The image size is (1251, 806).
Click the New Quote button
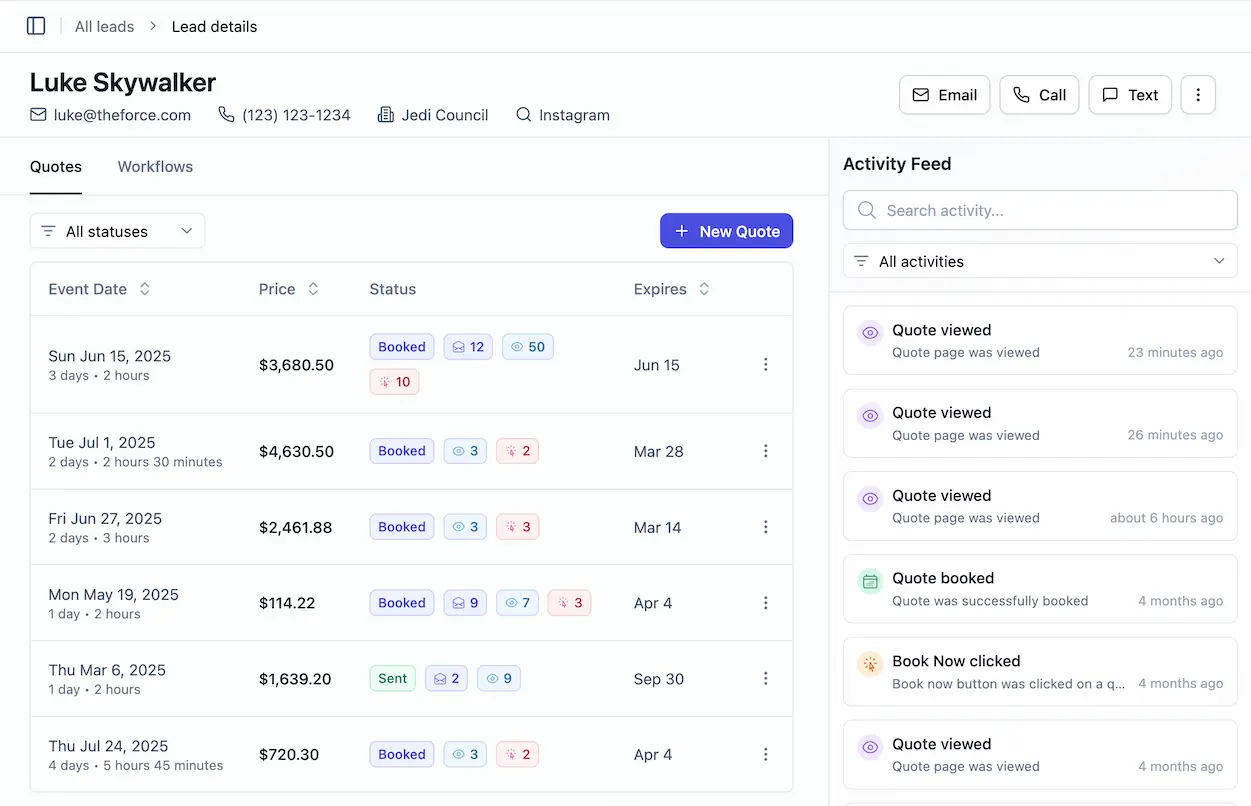click(x=727, y=231)
